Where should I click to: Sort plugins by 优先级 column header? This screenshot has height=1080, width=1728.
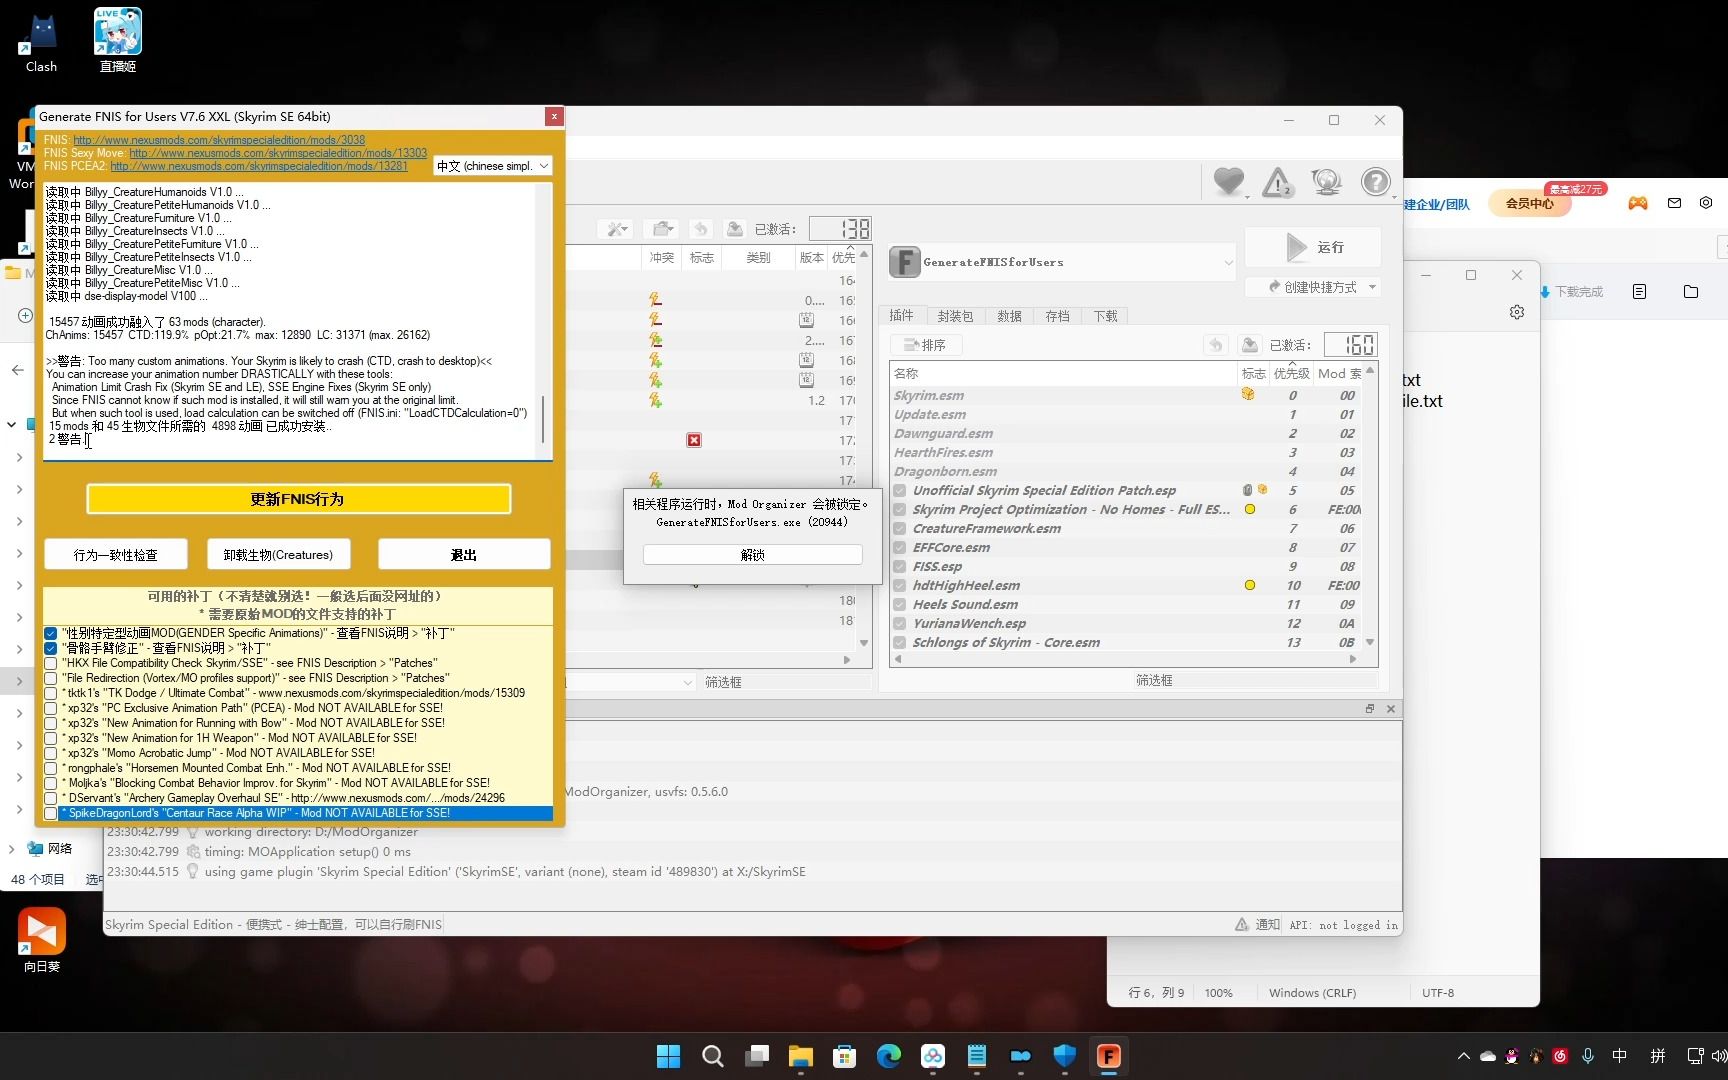pos(1291,374)
